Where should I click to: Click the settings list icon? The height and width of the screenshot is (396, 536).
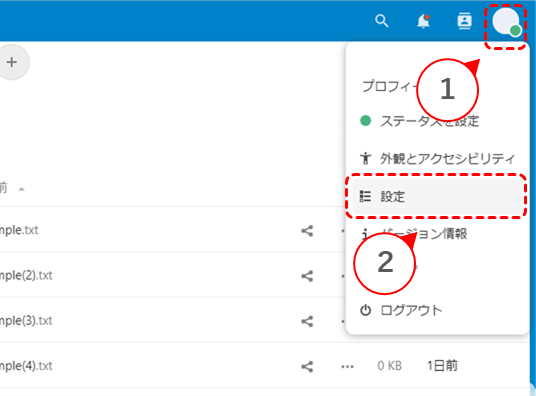[x=365, y=196]
